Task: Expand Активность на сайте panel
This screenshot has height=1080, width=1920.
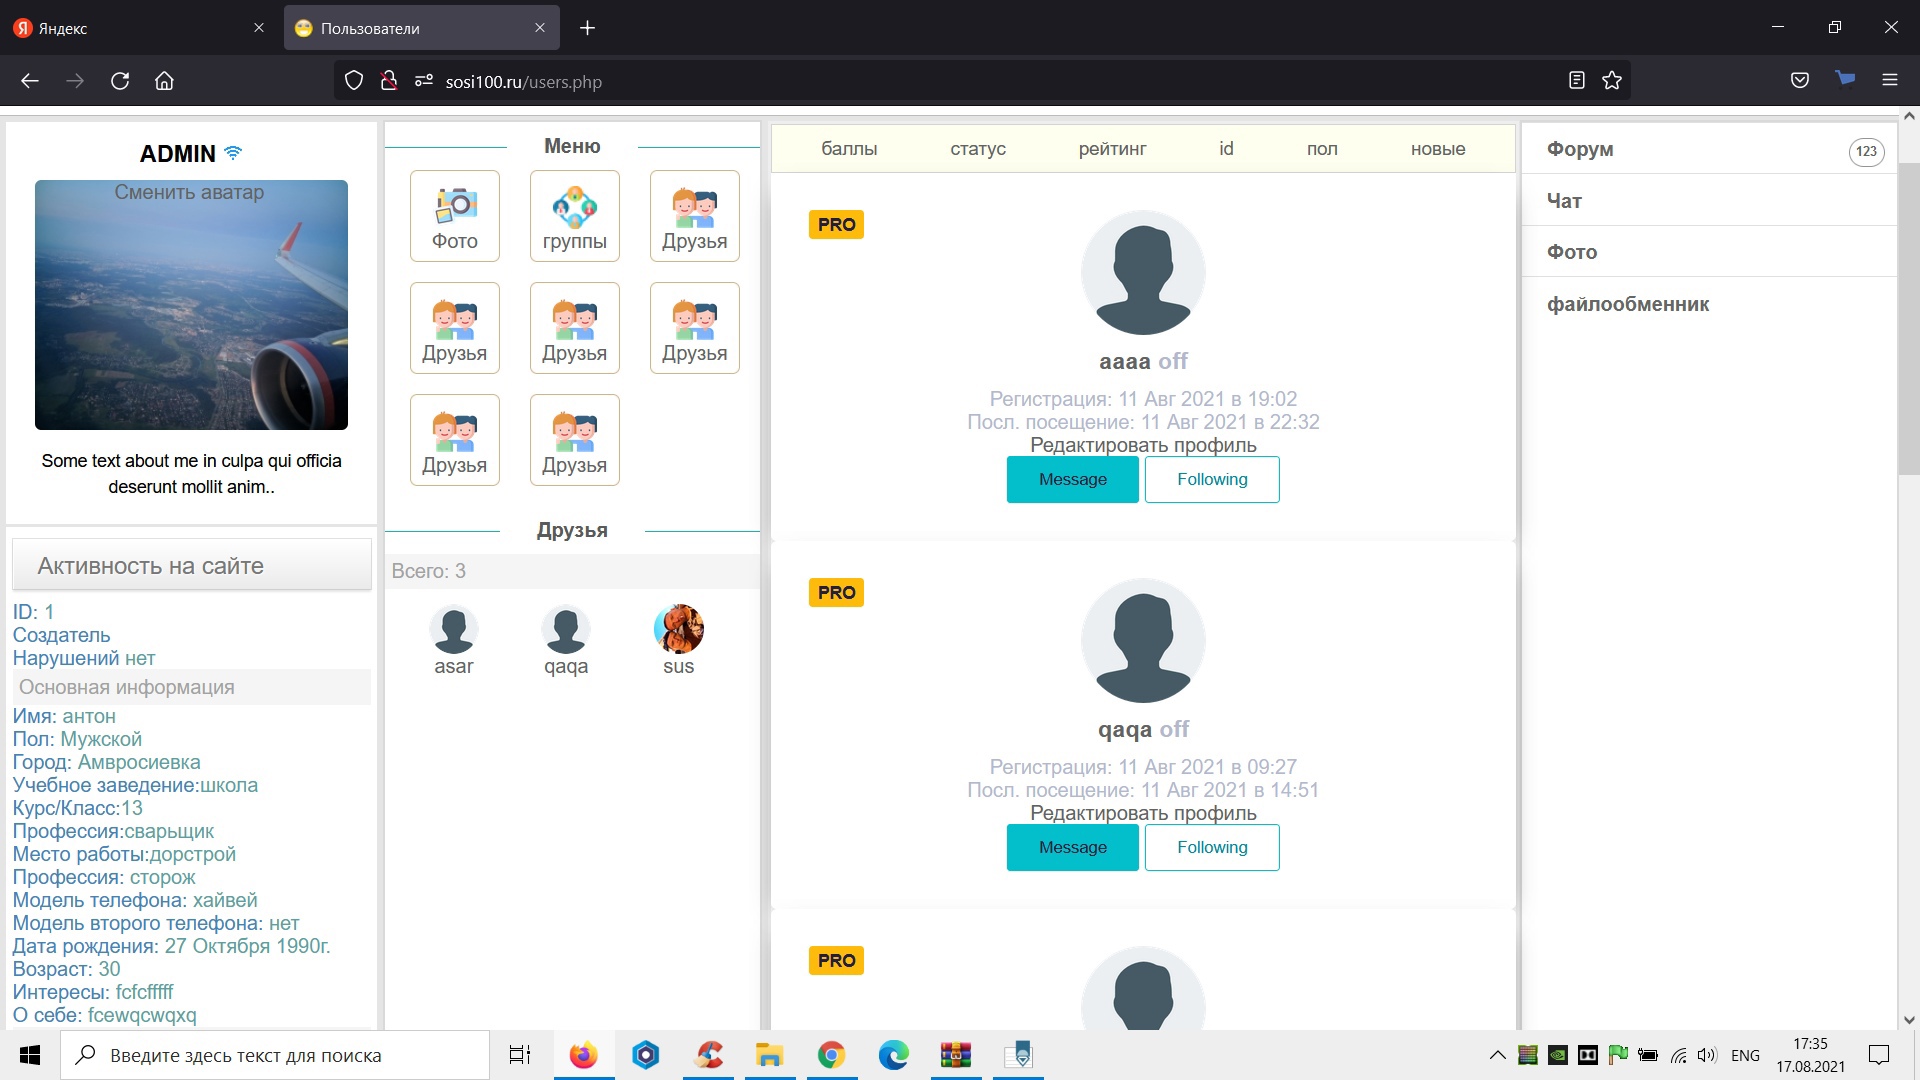Action: pos(191,566)
